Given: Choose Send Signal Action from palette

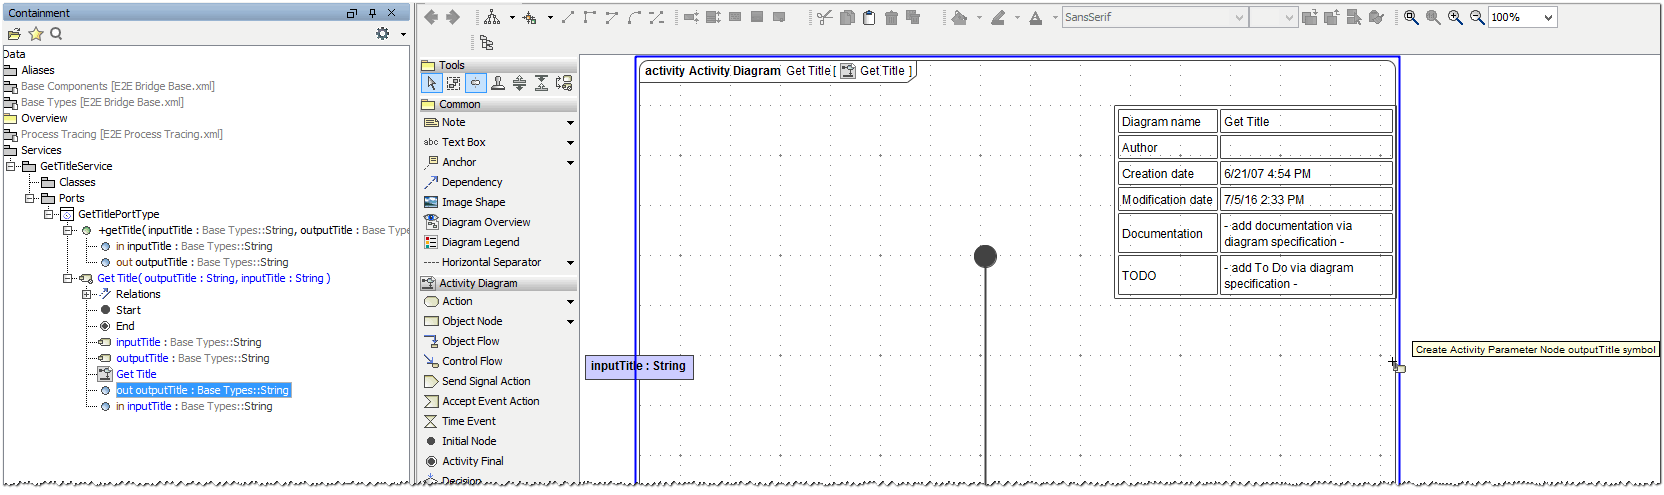Looking at the screenshot, I should tap(486, 381).
